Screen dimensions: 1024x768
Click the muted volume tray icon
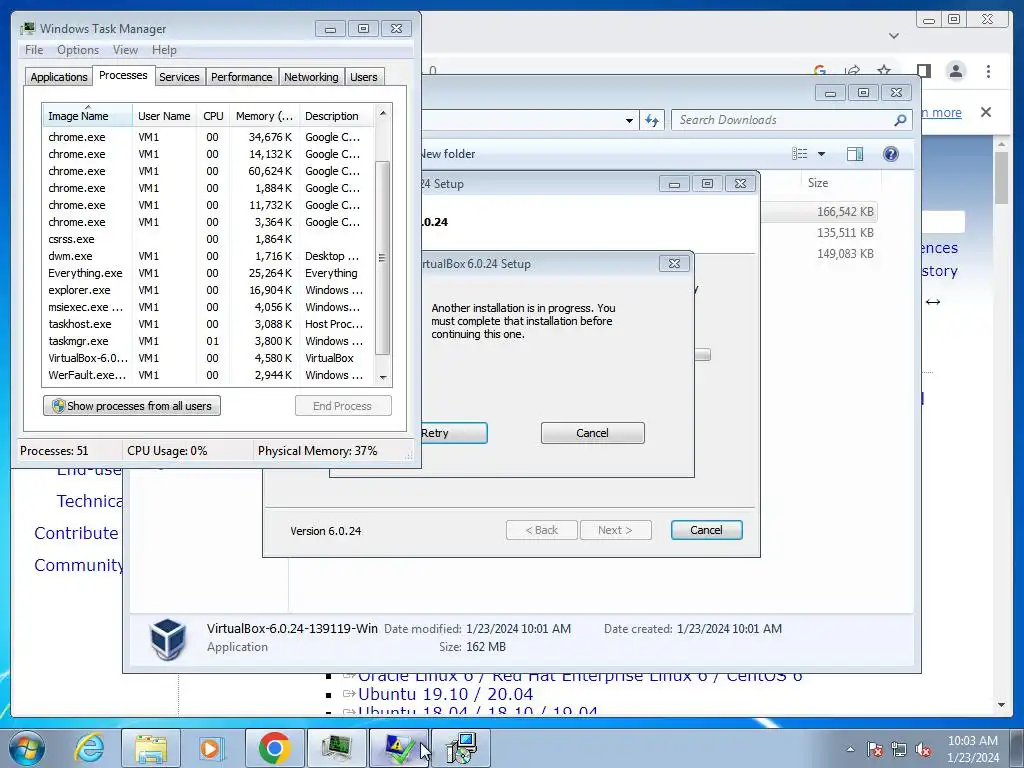point(923,749)
